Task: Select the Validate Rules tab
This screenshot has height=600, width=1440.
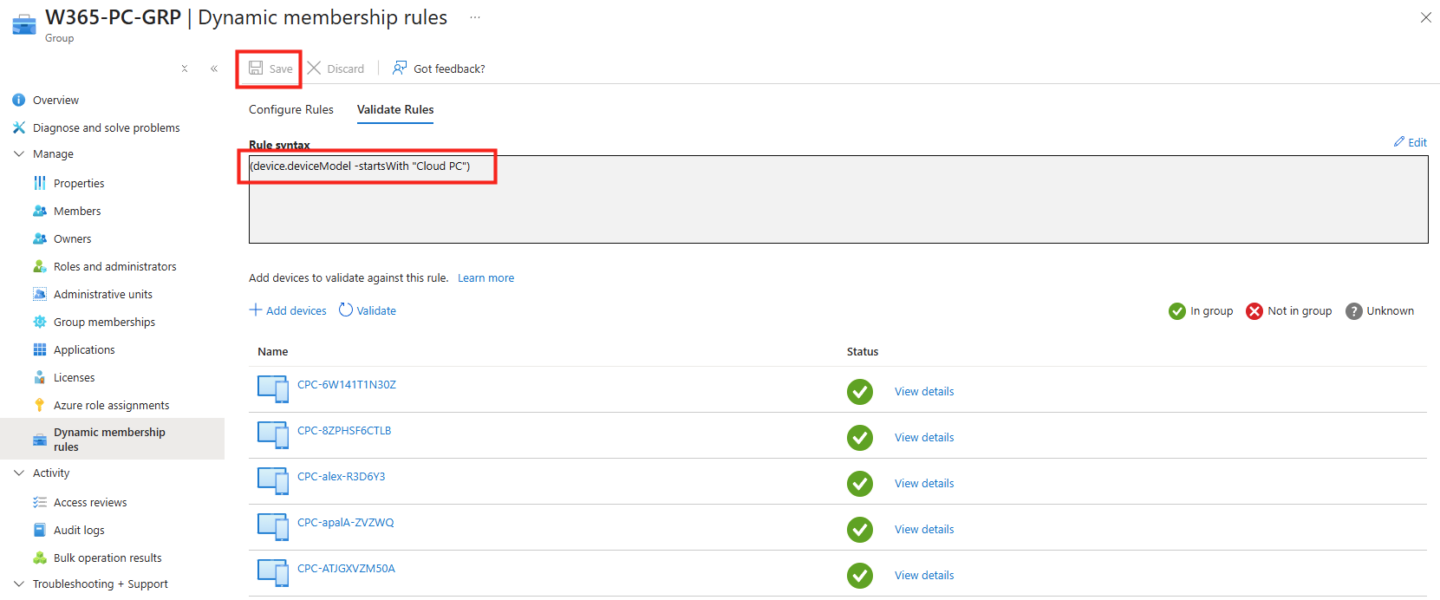Action: [395, 110]
